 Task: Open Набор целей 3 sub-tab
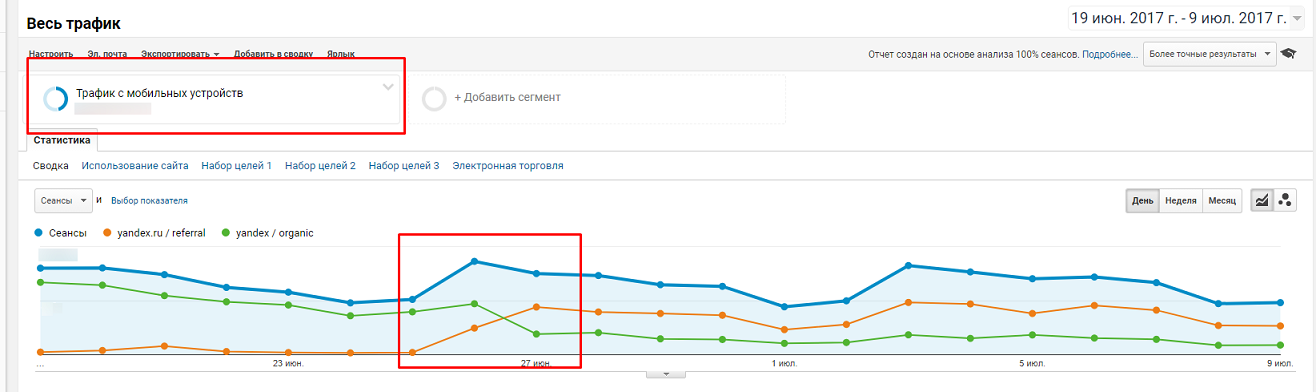pos(404,166)
